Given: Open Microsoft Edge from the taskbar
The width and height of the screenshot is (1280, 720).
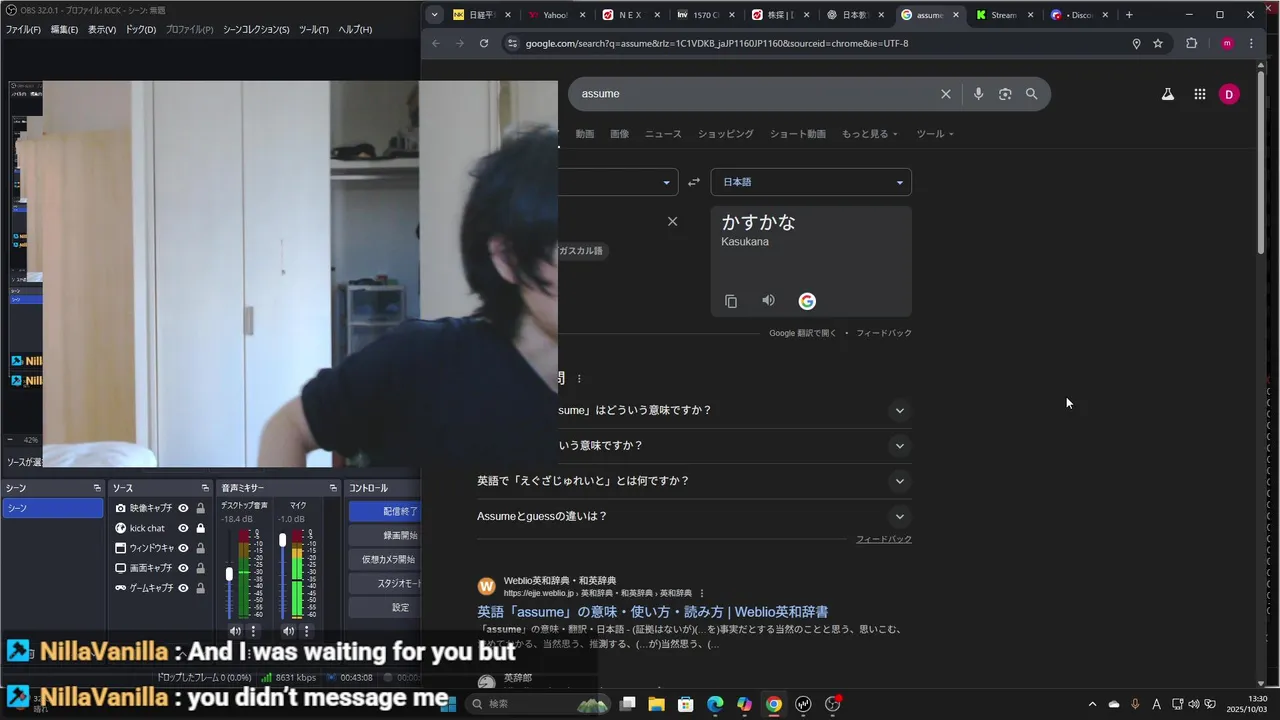Looking at the screenshot, I should pos(715,704).
